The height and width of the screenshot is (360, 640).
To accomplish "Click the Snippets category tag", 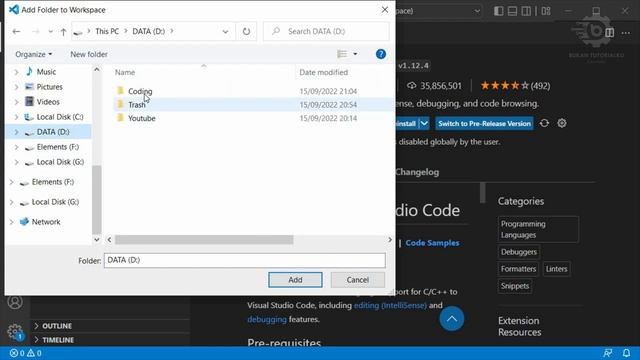I will 515,286.
